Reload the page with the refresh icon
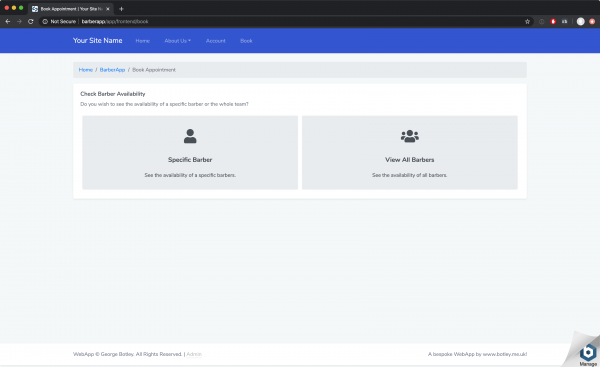Image resolution: width=600 pixels, height=367 pixels. coord(31,21)
